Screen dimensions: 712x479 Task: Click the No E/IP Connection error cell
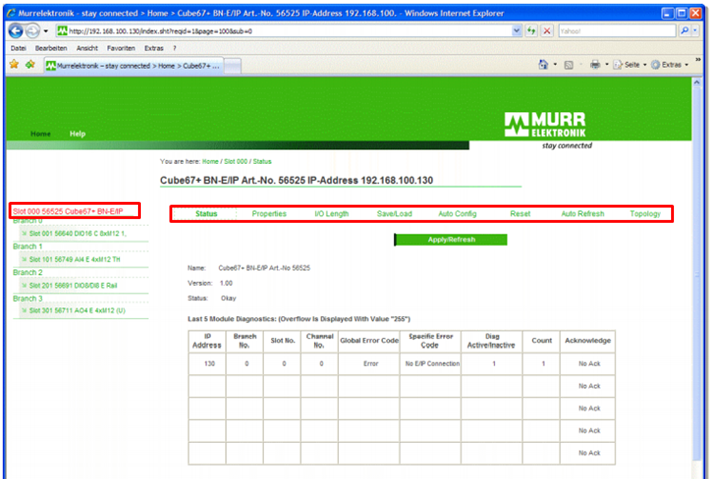tap(432, 364)
